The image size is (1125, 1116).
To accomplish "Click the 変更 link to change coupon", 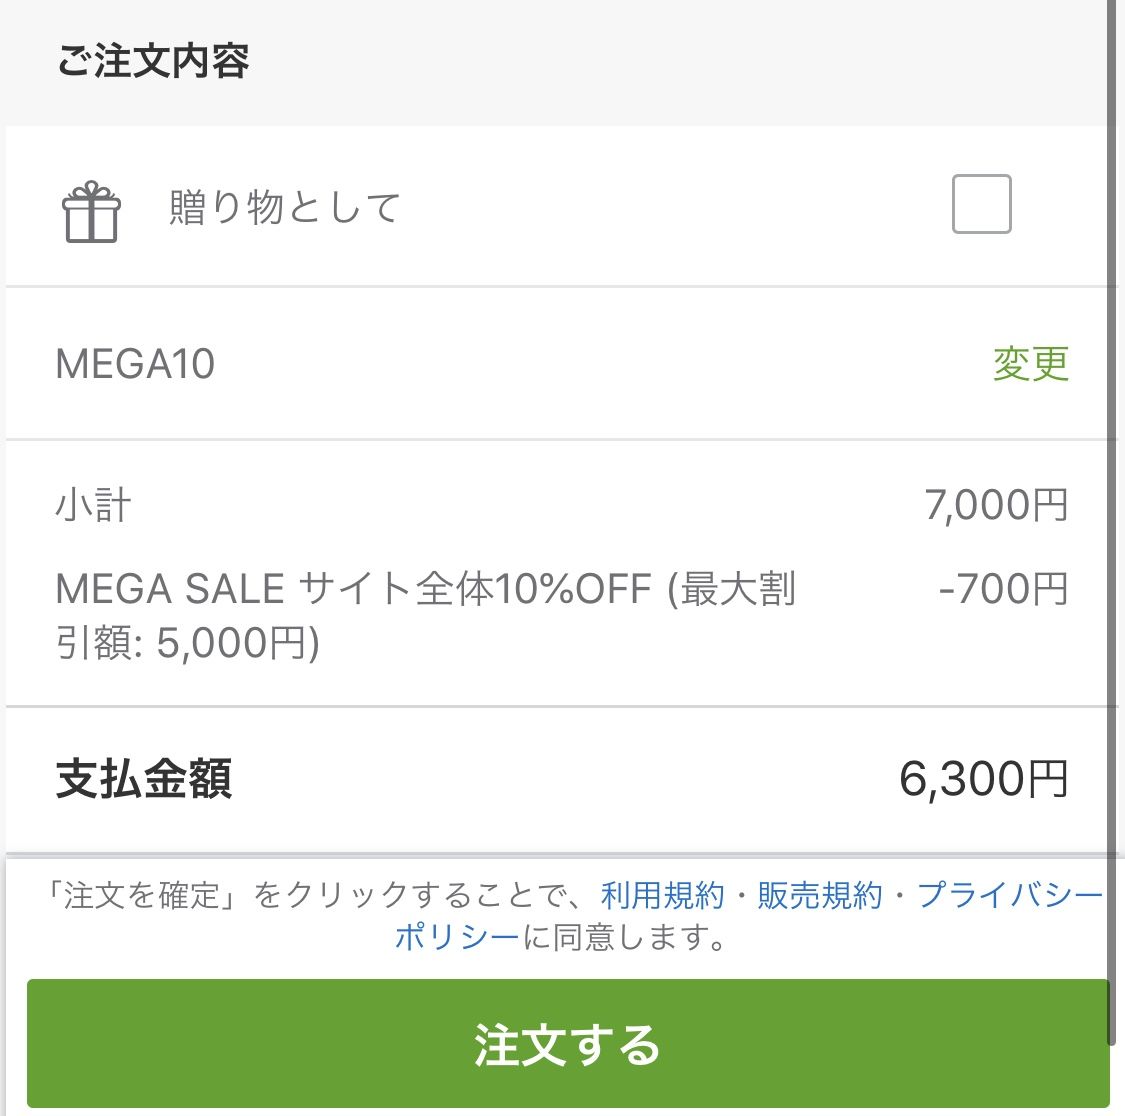I will 1030,364.
